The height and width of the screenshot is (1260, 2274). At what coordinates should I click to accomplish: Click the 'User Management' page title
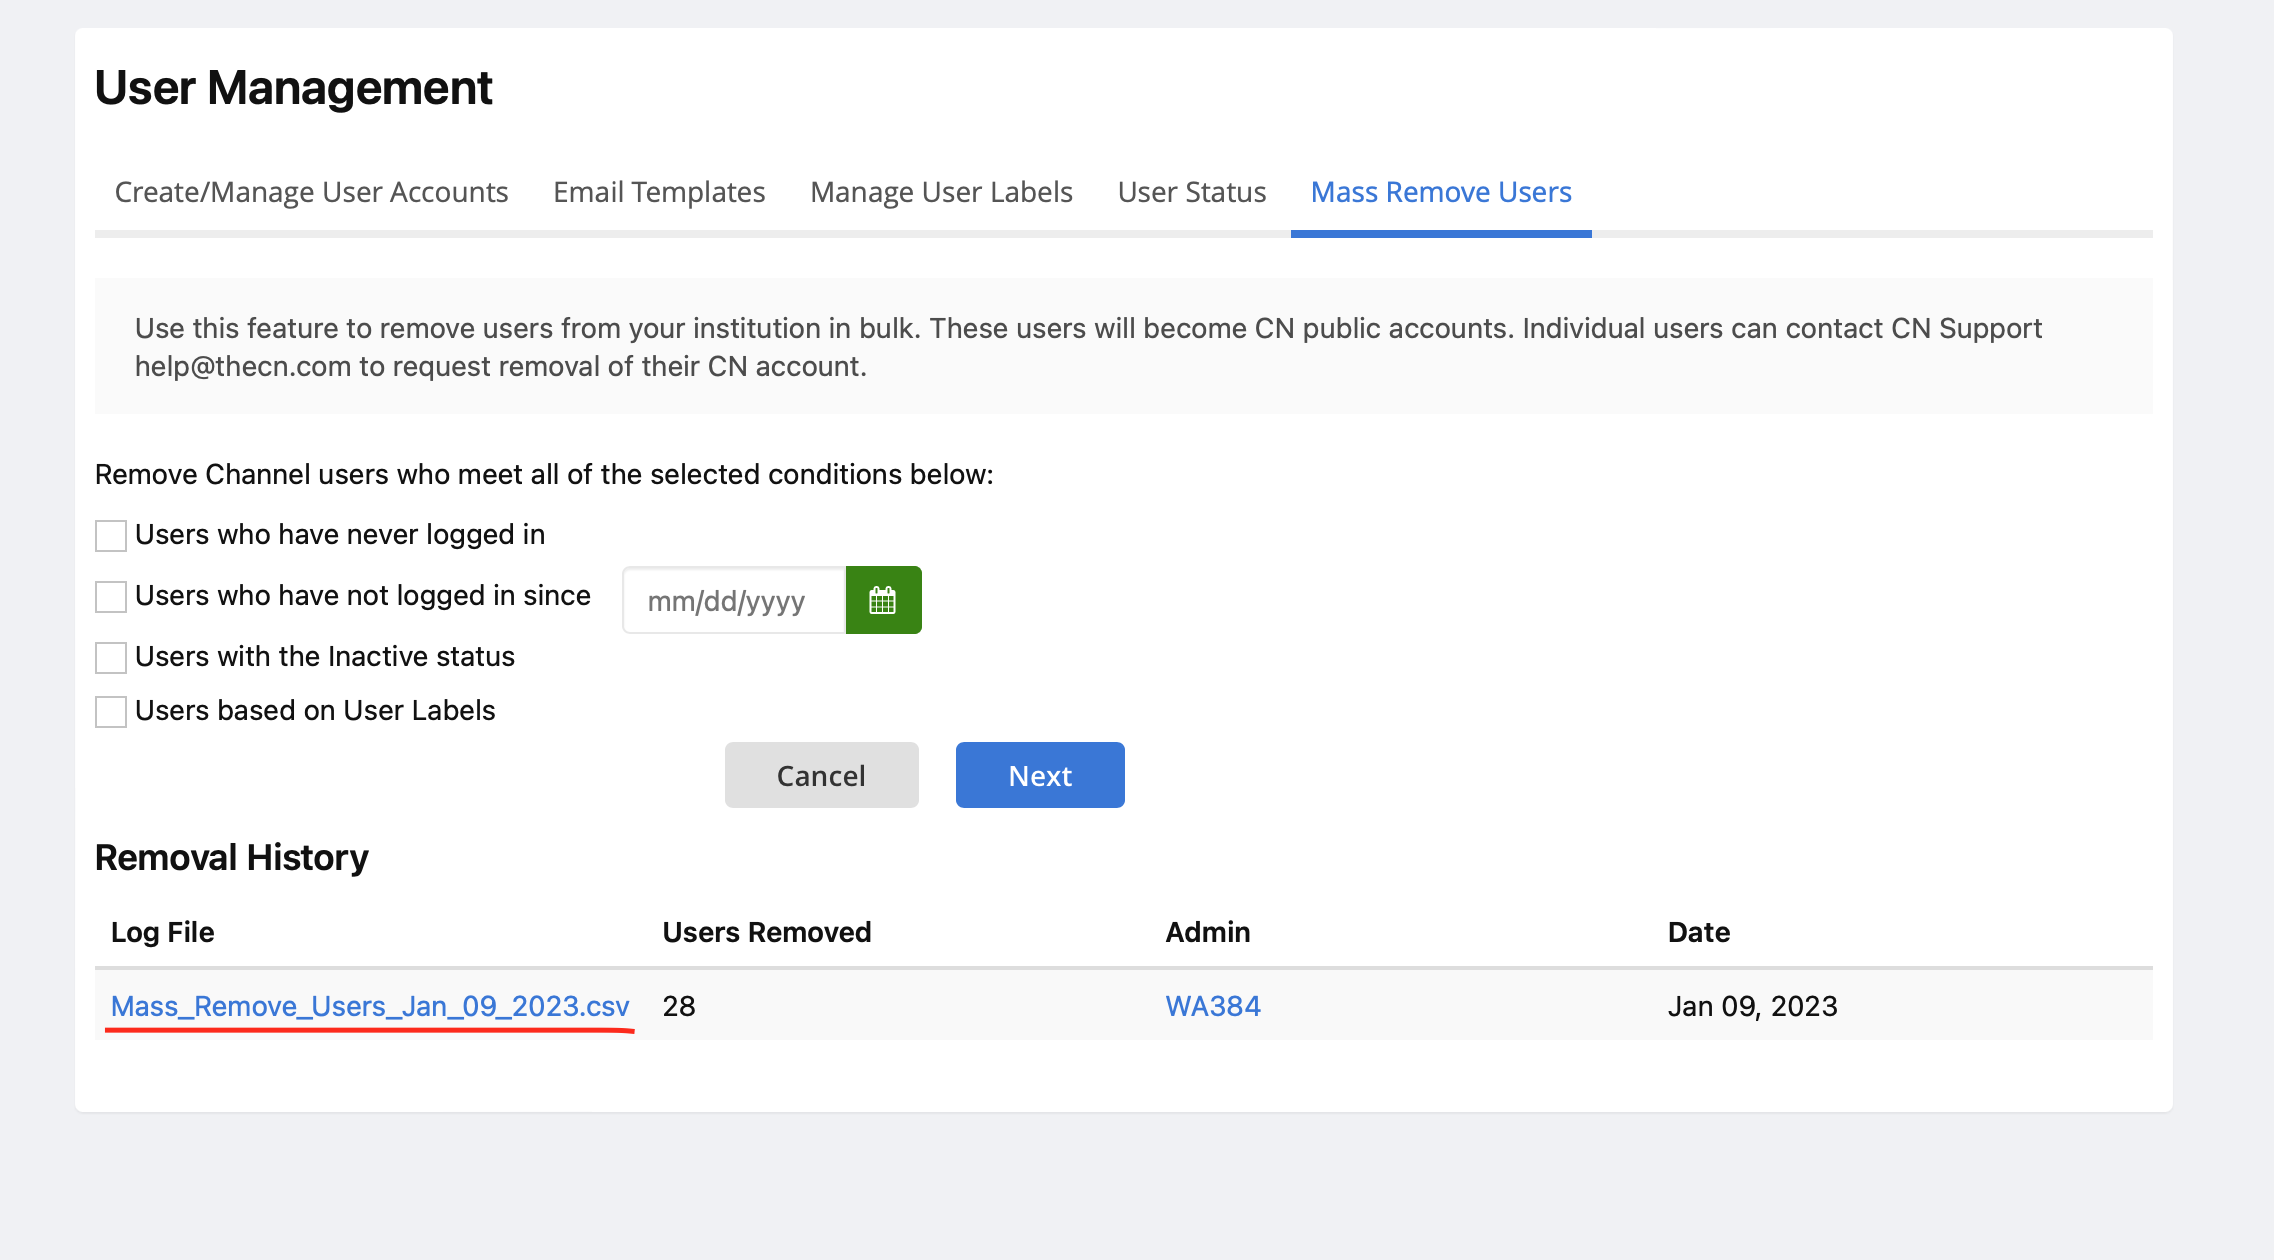coord(293,88)
